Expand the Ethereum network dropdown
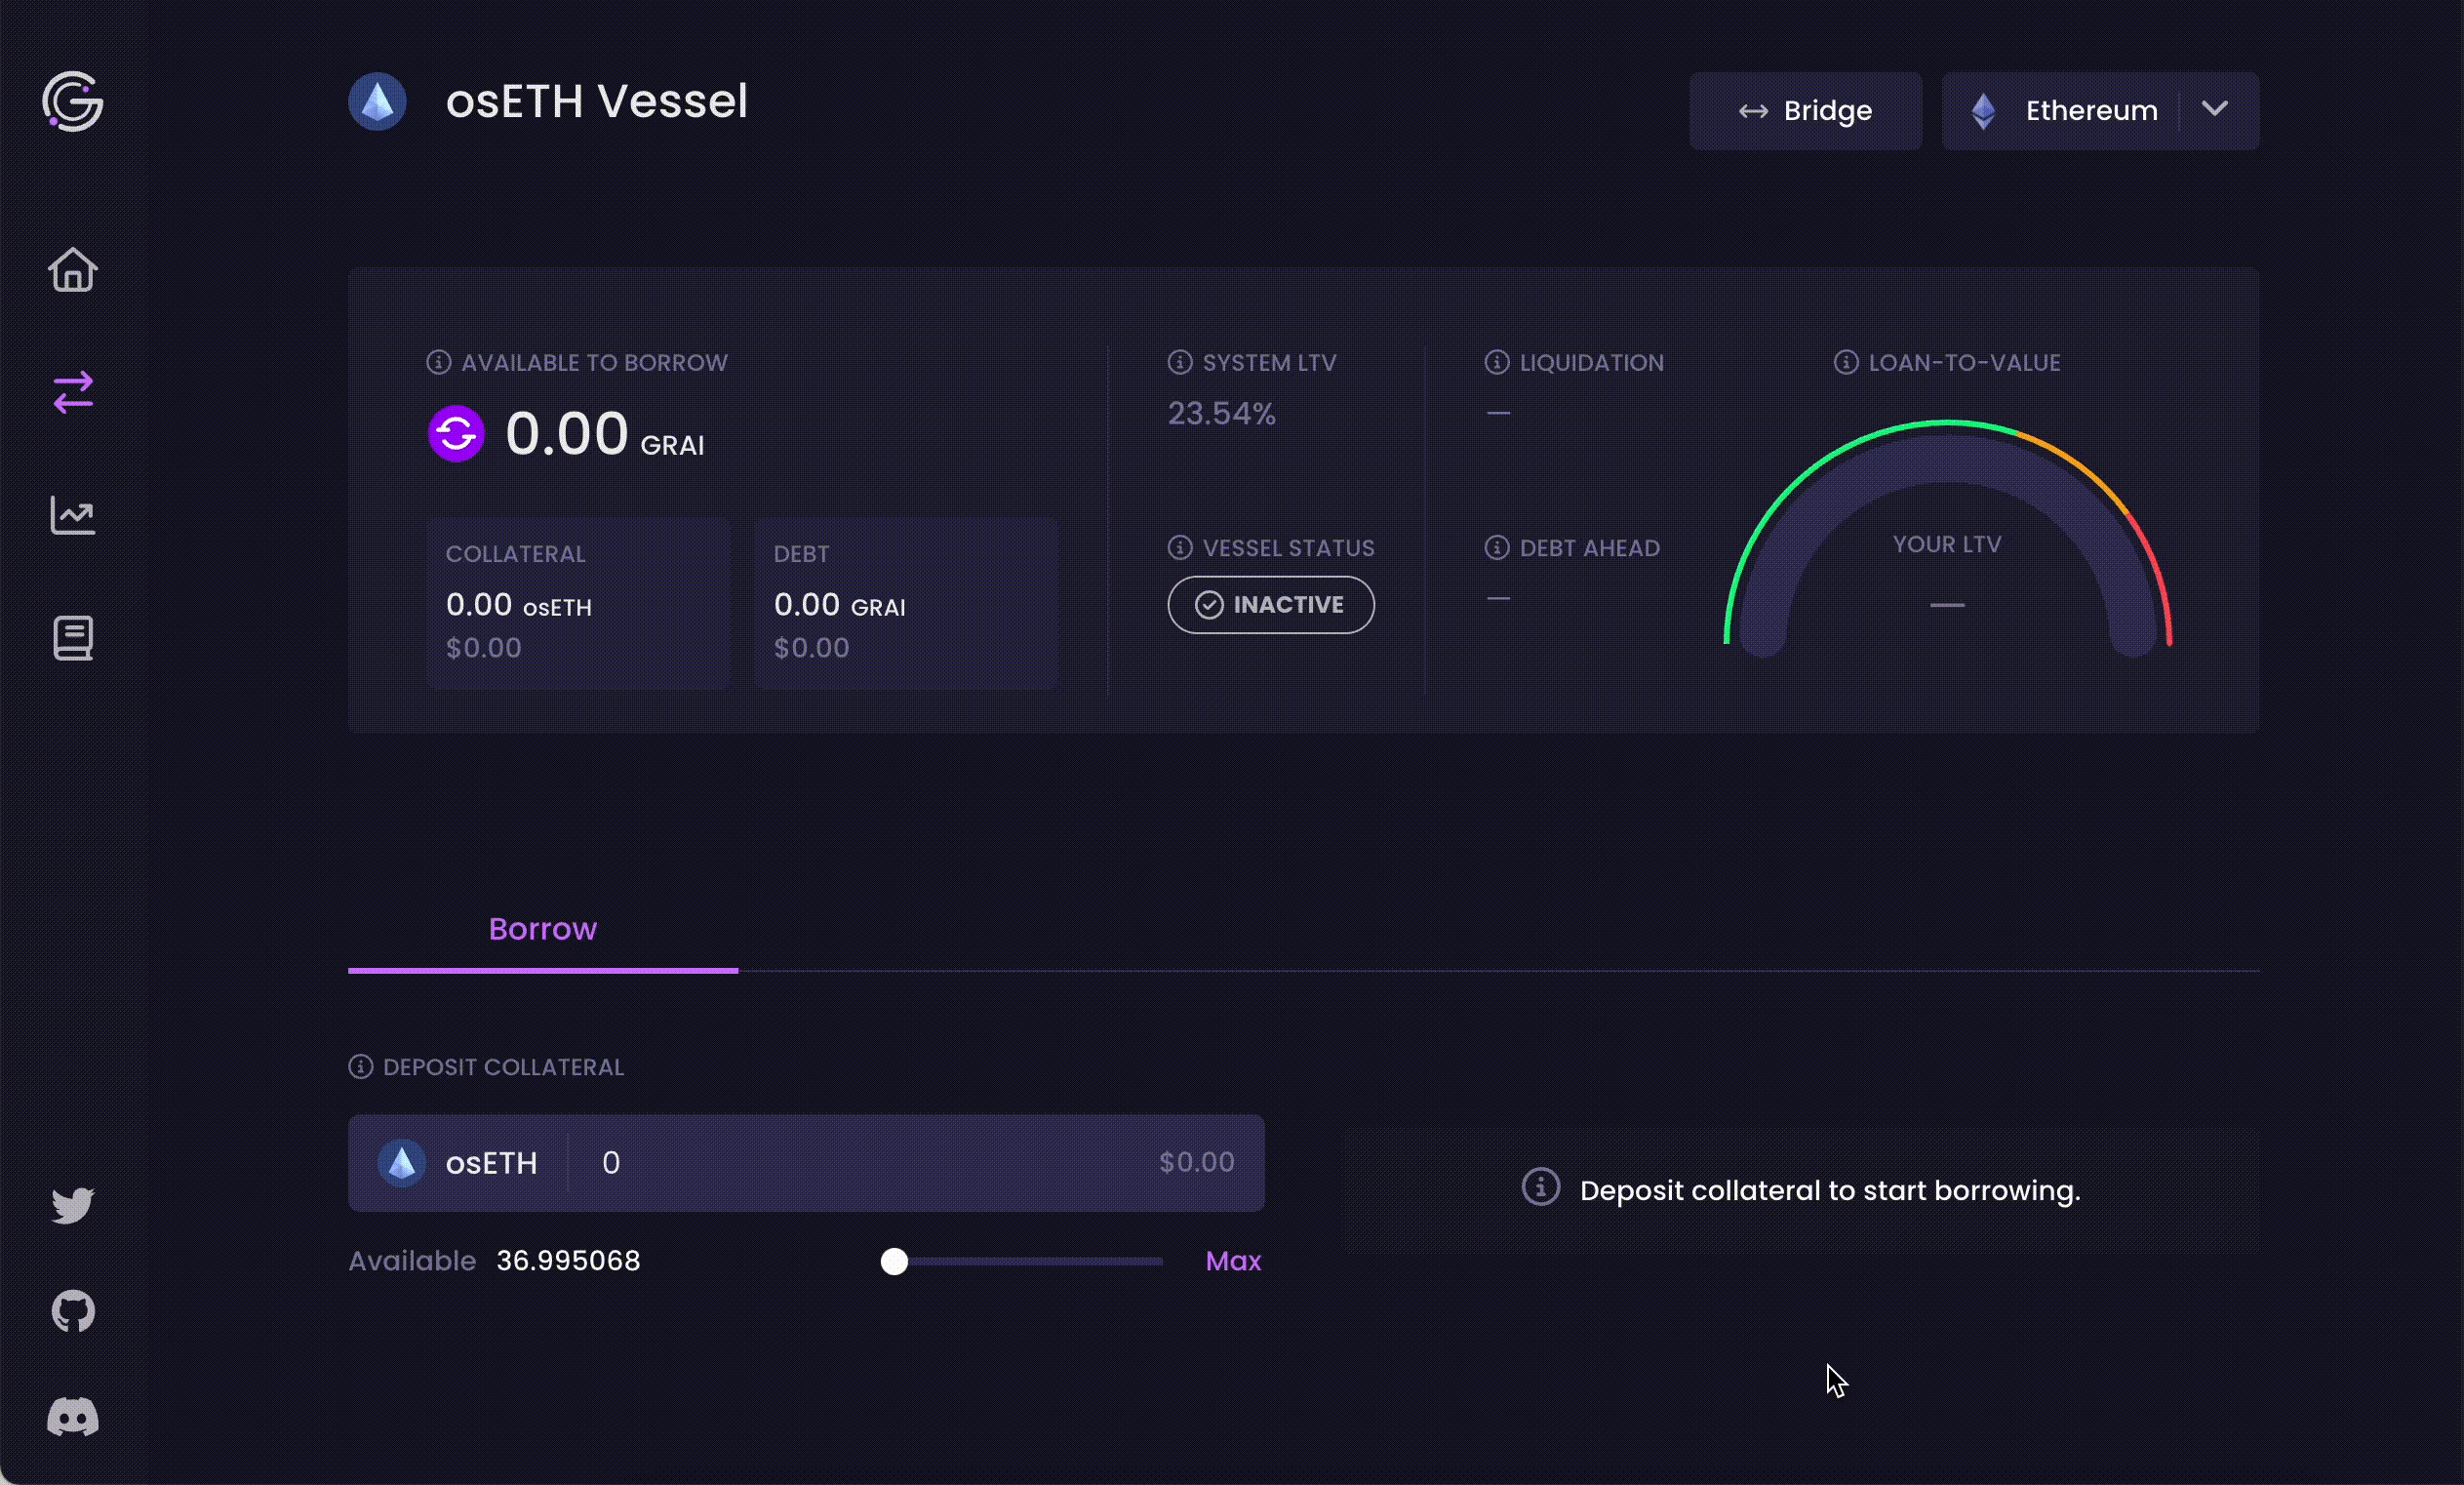This screenshot has width=2464, height=1485. click(2100, 110)
